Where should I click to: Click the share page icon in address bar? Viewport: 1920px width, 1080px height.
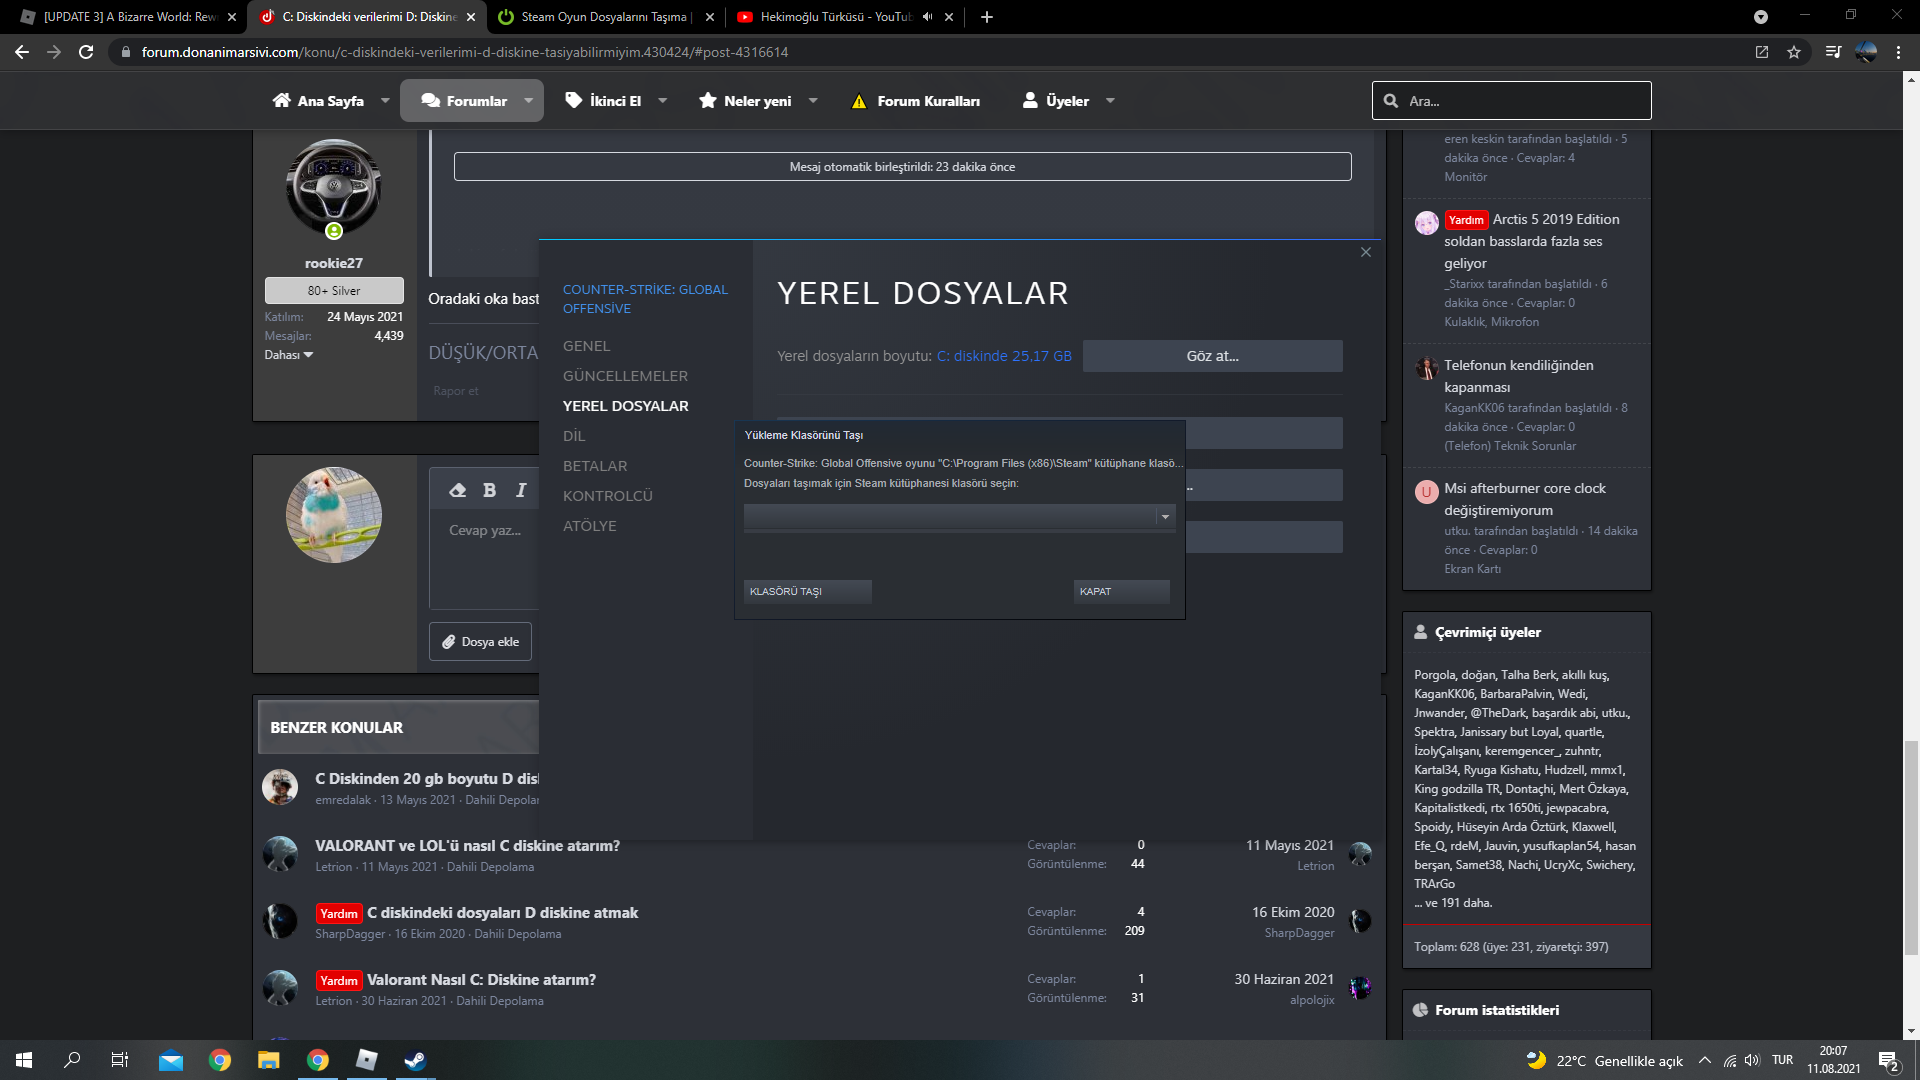point(1762,52)
